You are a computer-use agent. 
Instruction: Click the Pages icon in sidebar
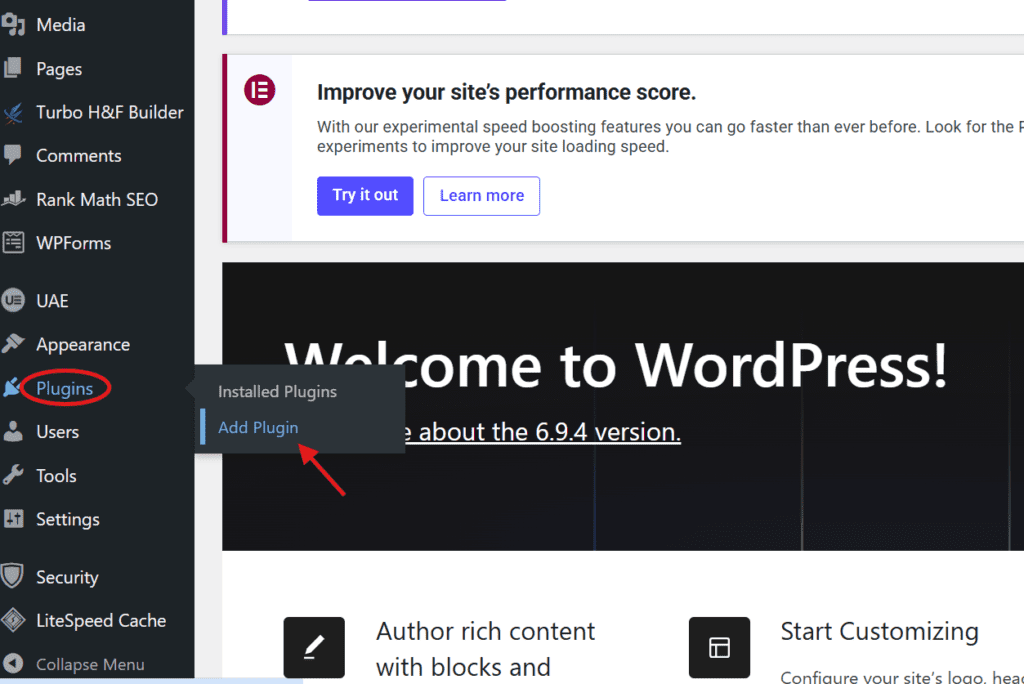pos(13,68)
